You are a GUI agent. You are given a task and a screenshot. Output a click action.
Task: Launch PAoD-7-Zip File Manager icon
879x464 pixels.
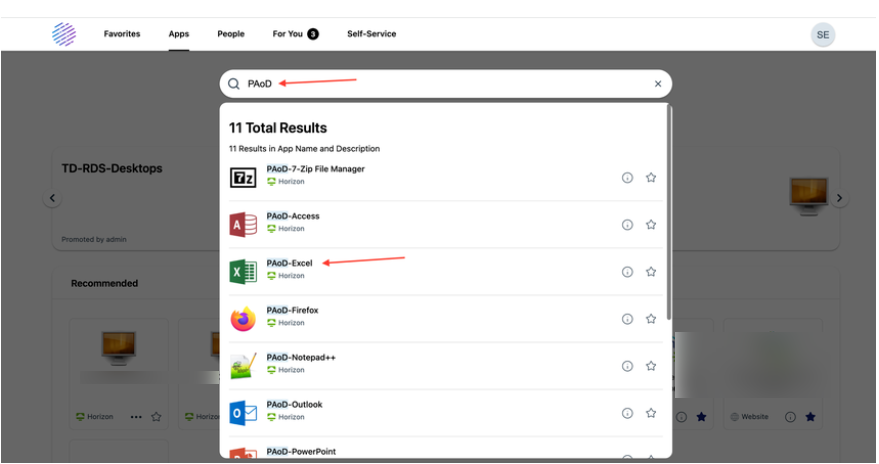tap(243, 178)
